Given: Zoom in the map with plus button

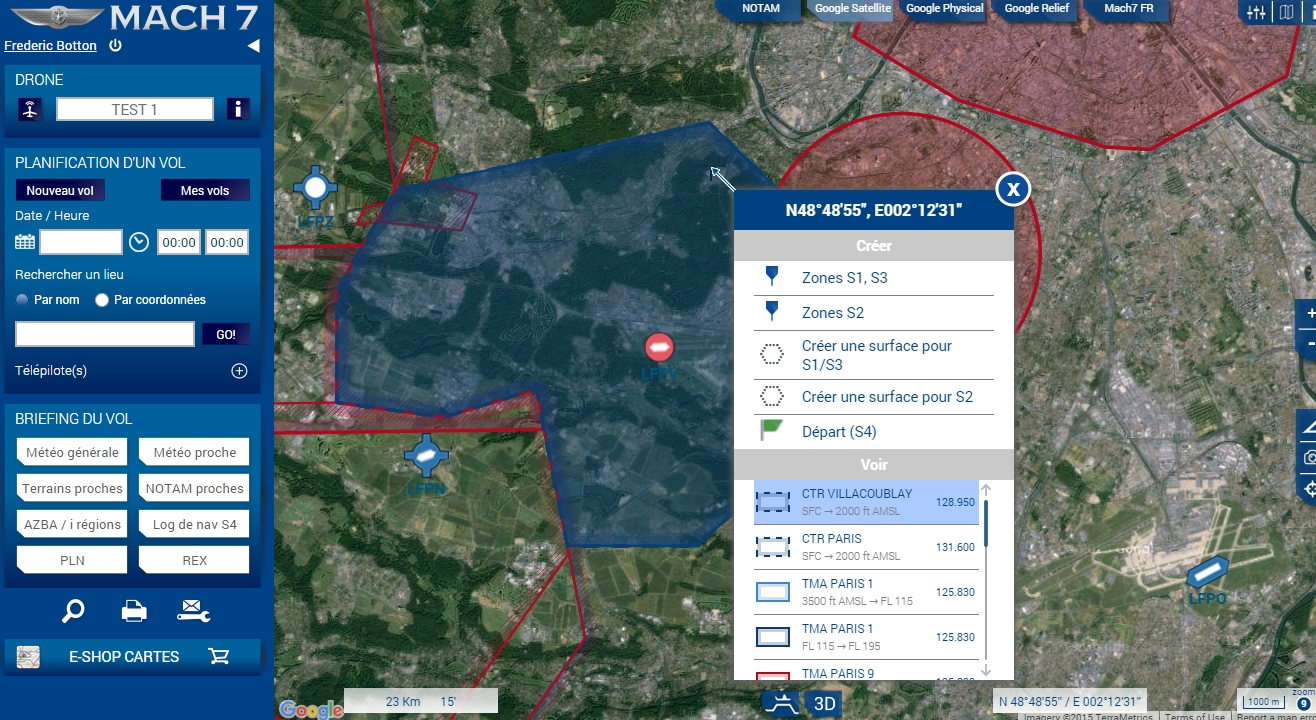Looking at the screenshot, I should pos(1310,313).
